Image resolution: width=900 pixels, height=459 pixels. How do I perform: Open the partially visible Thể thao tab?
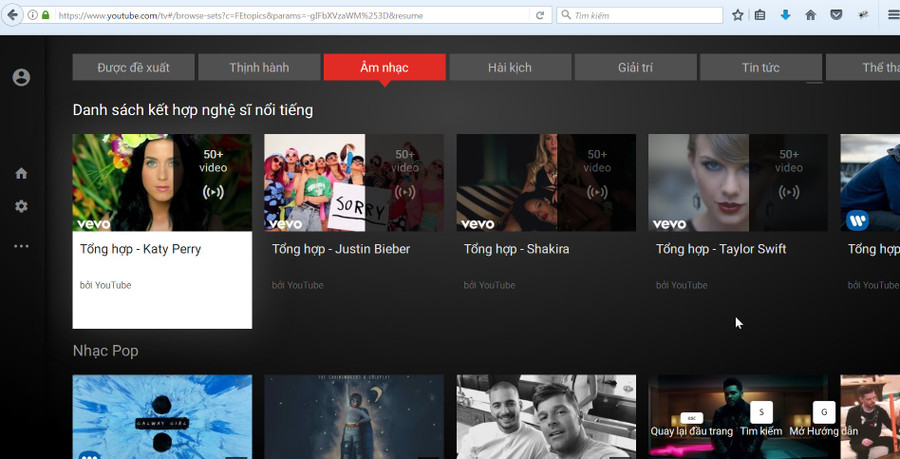863,67
